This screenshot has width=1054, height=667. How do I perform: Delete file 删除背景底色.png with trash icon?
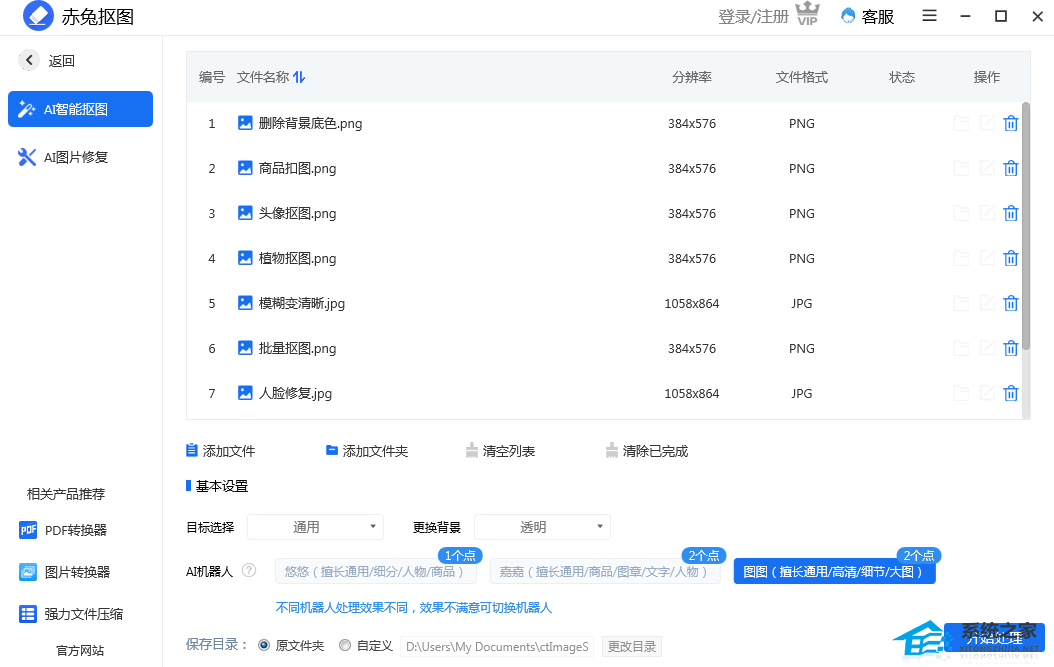(x=1011, y=124)
